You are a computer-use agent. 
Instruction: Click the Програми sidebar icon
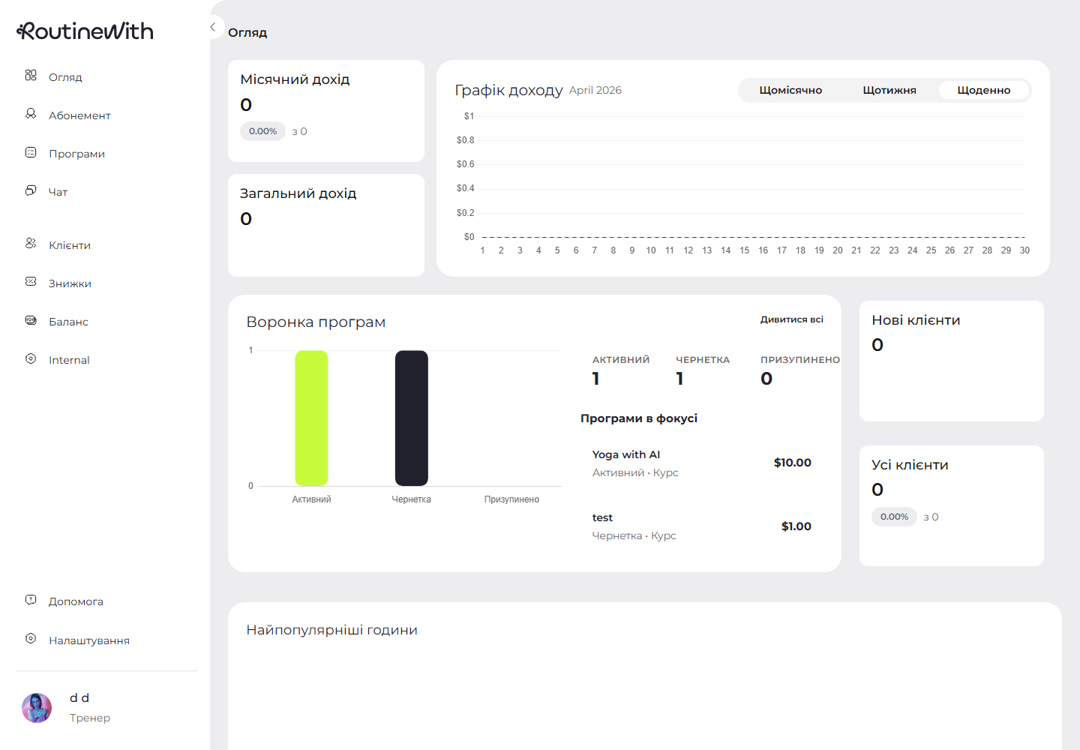coord(29,152)
